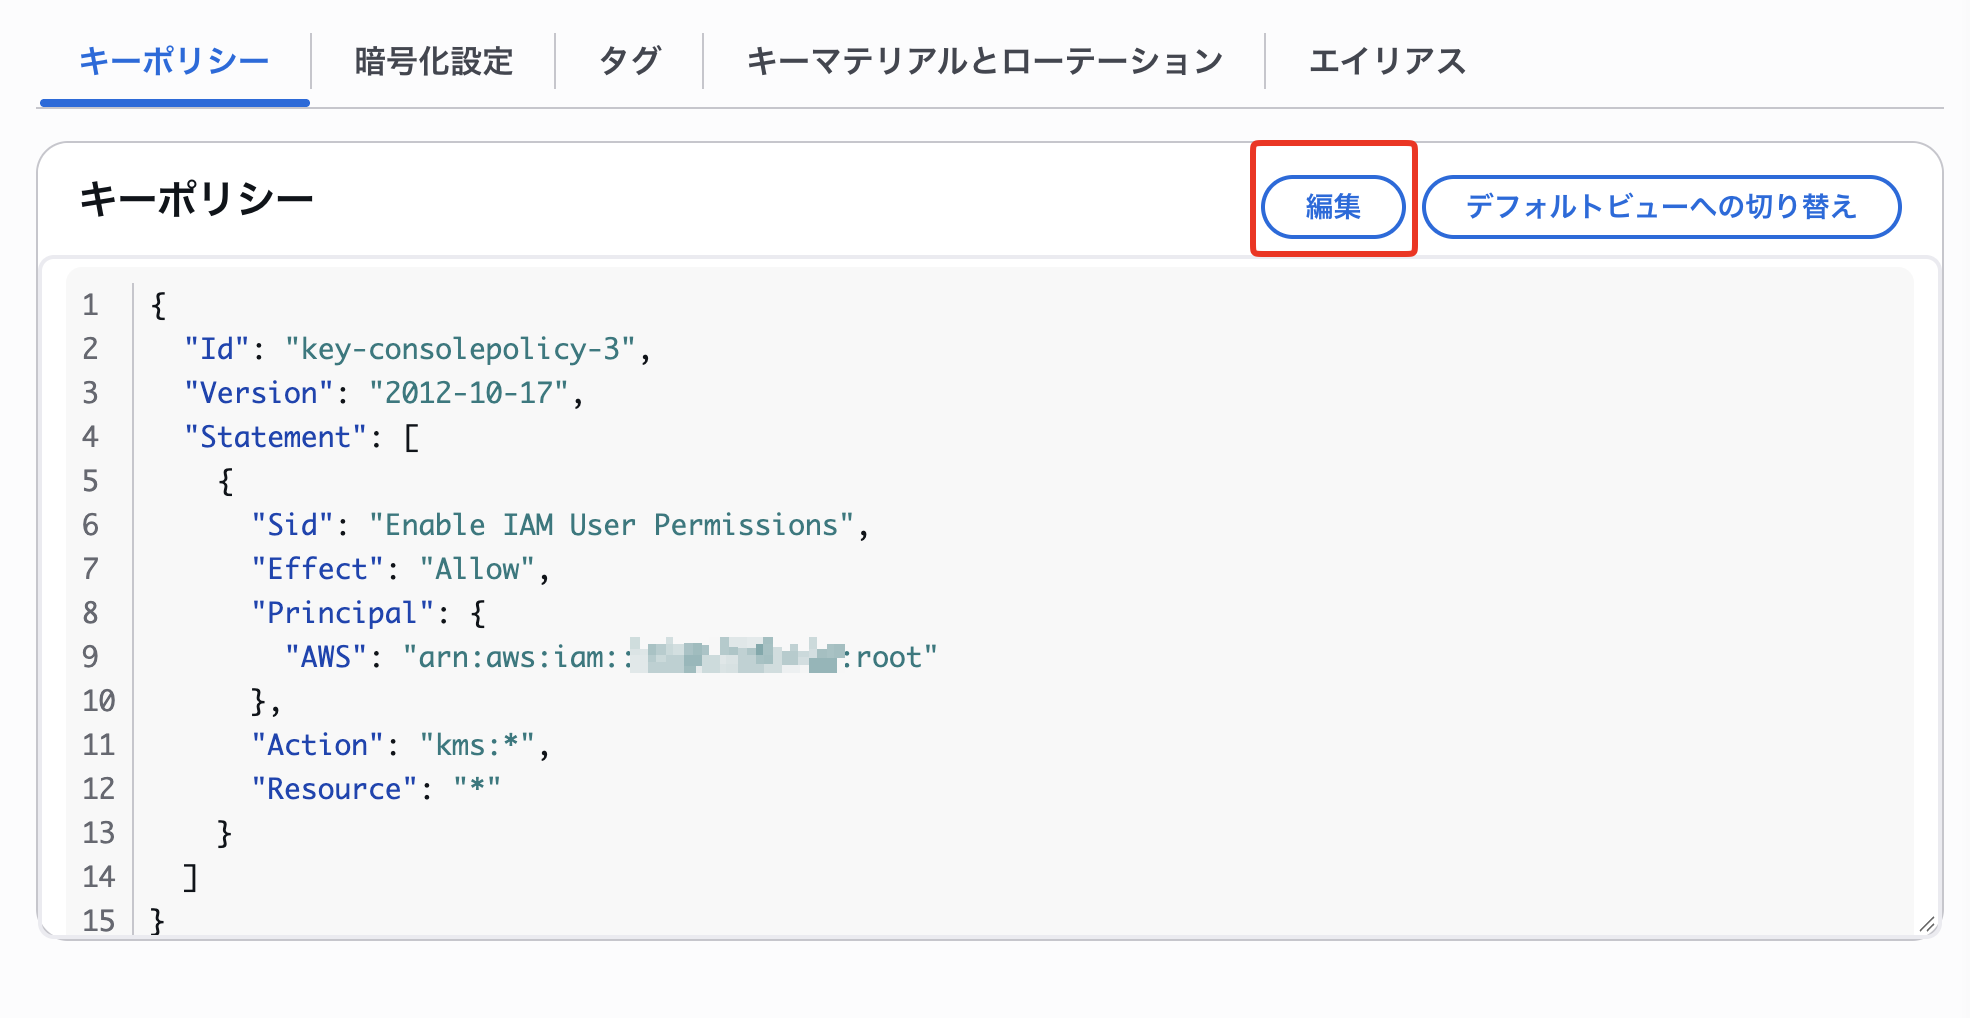Switch to the キーポリシー tab
Image resolution: width=1970 pixels, height=1018 pixels.
pyautogui.click(x=174, y=61)
